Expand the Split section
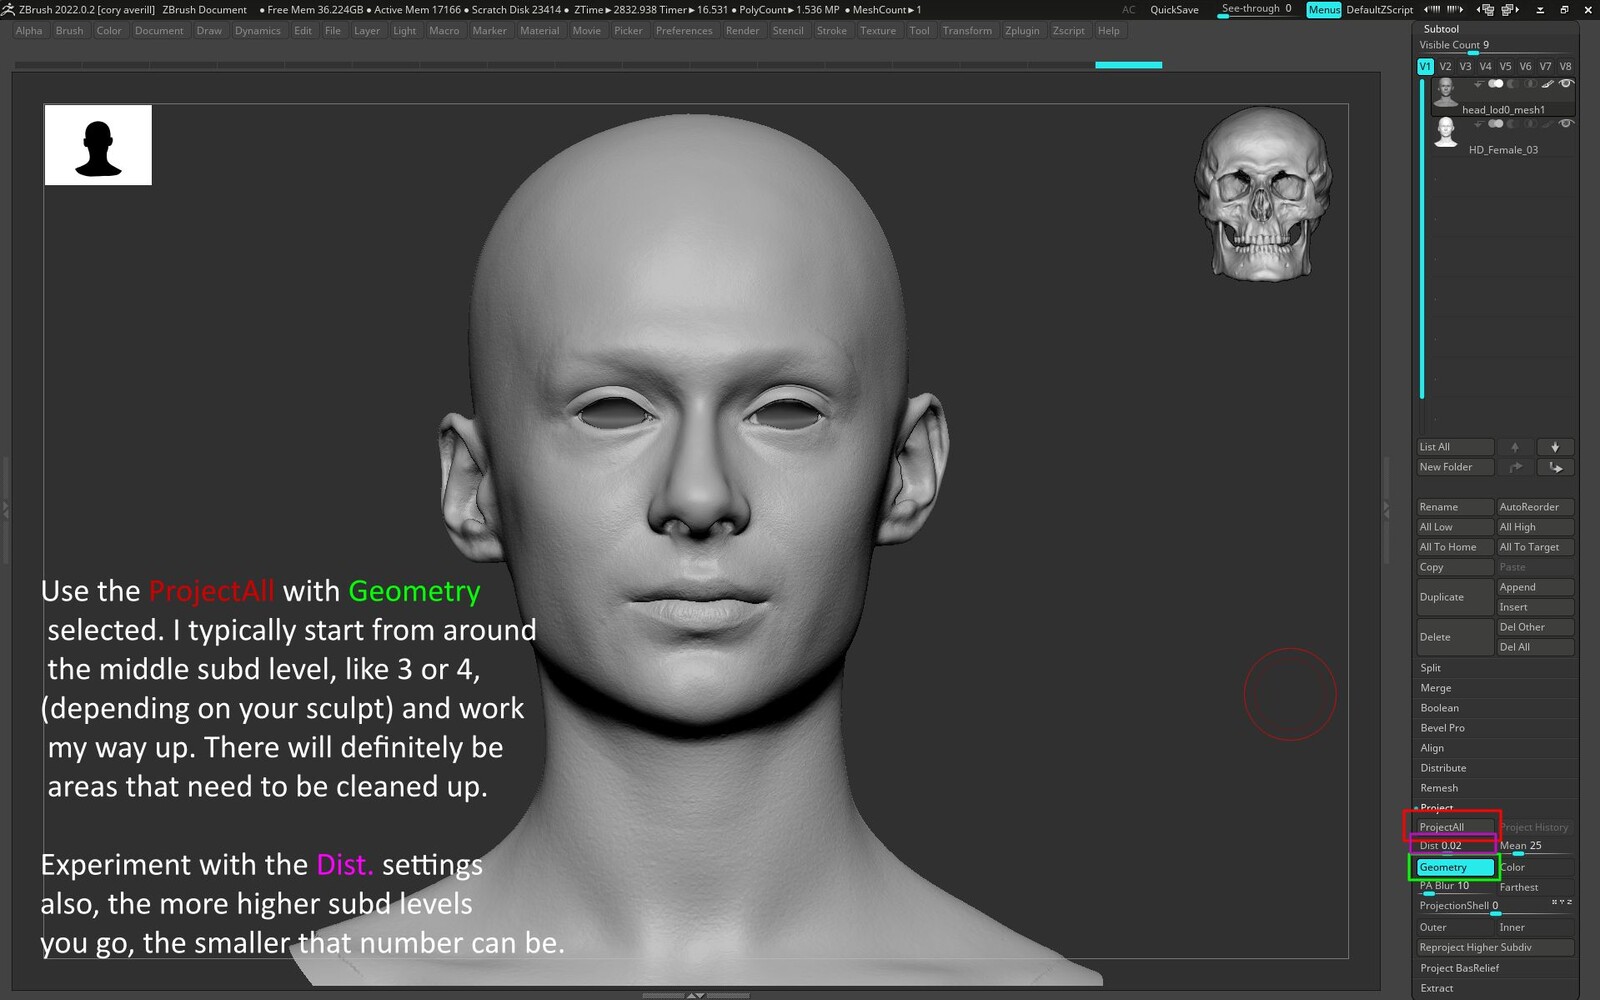 1431,668
